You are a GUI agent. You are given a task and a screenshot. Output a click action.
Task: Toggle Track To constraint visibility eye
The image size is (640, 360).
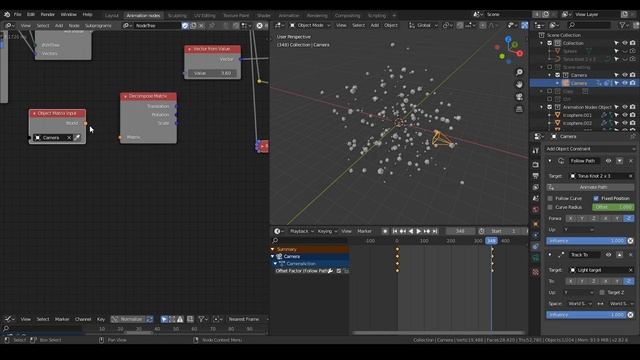pos(608,255)
